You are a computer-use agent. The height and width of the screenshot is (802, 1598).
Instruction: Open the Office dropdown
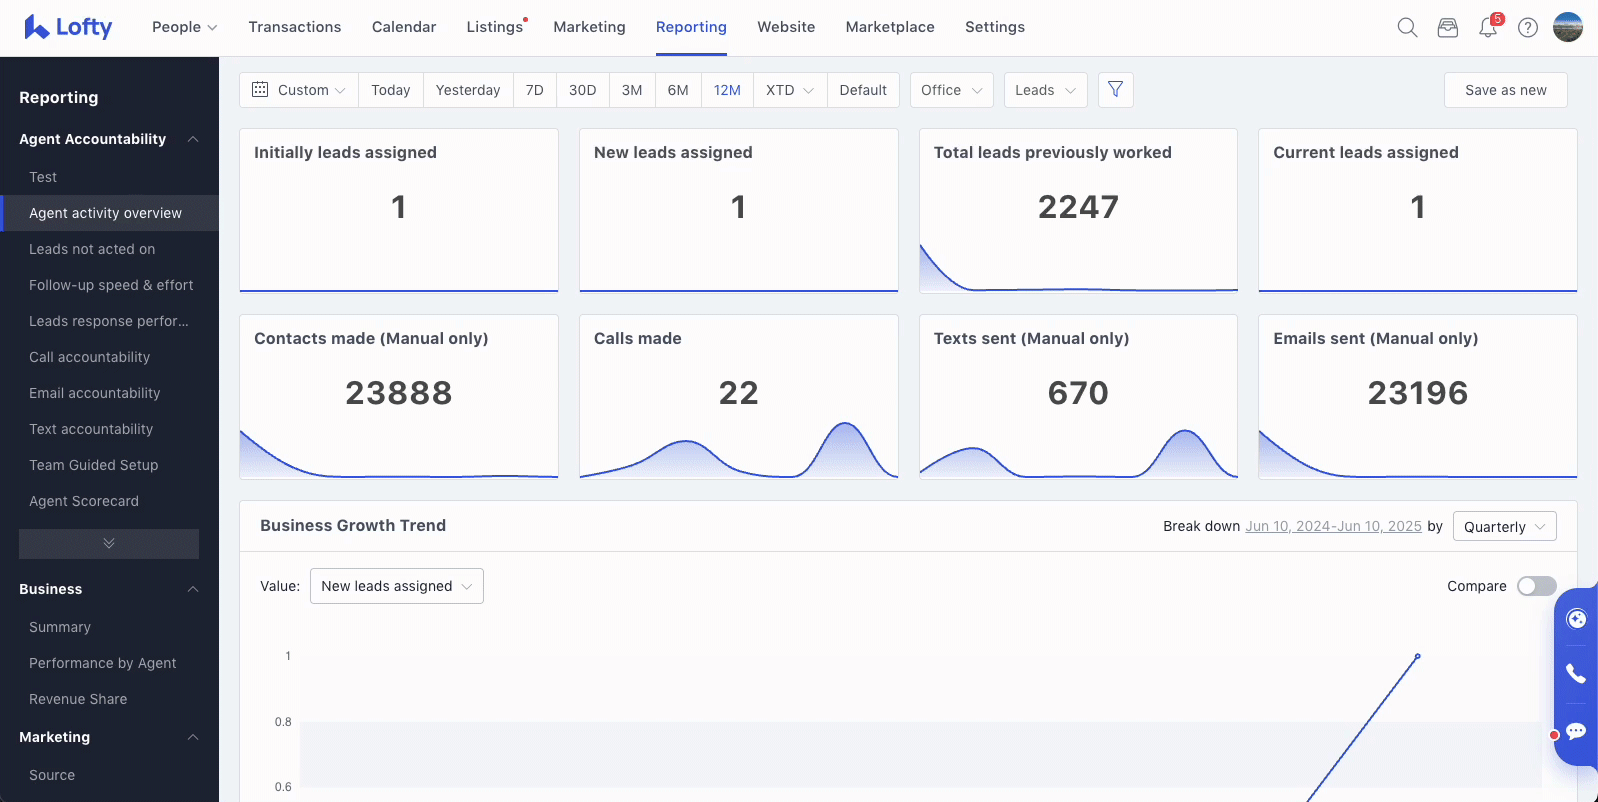pos(952,90)
